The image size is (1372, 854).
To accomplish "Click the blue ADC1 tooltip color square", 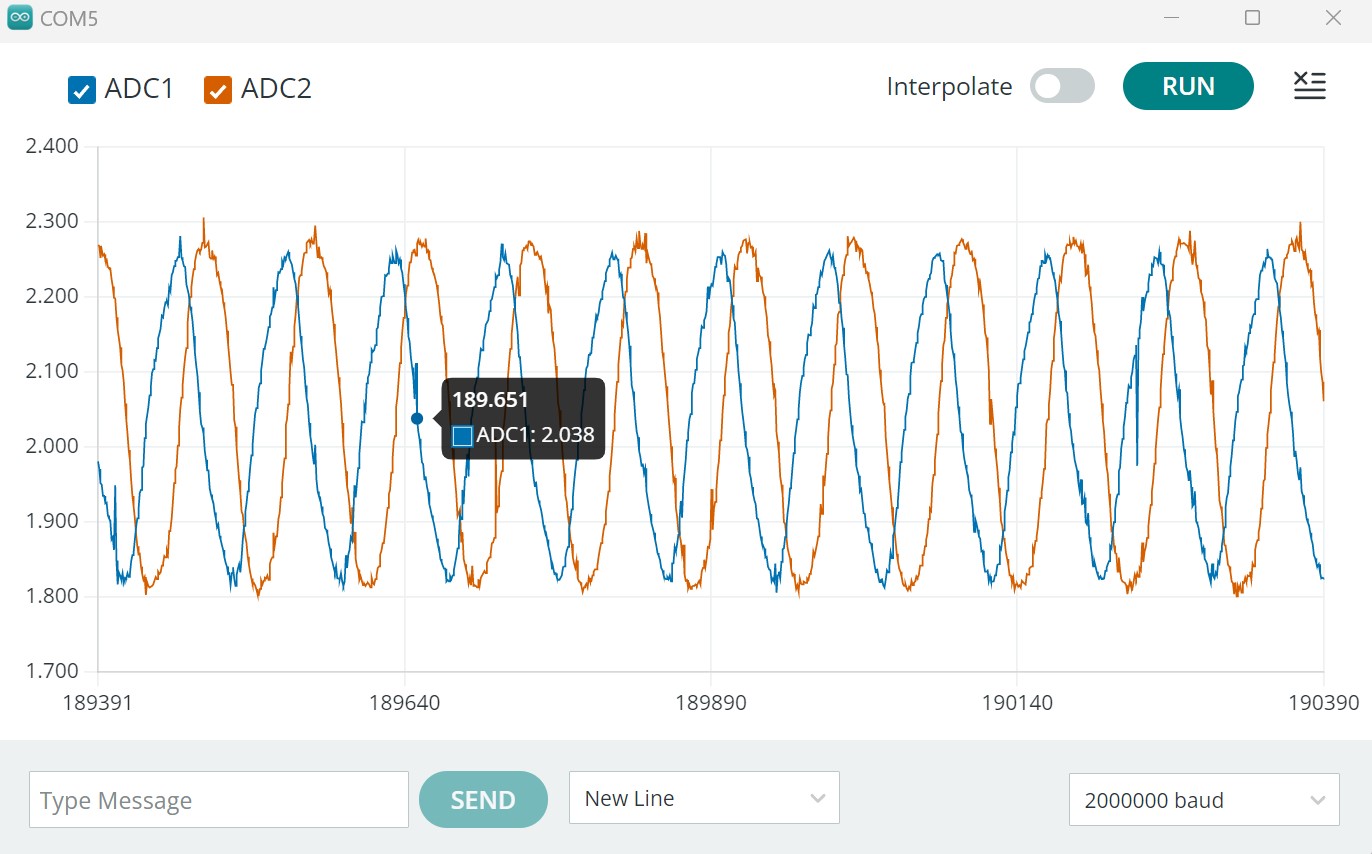I will coord(462,436).
